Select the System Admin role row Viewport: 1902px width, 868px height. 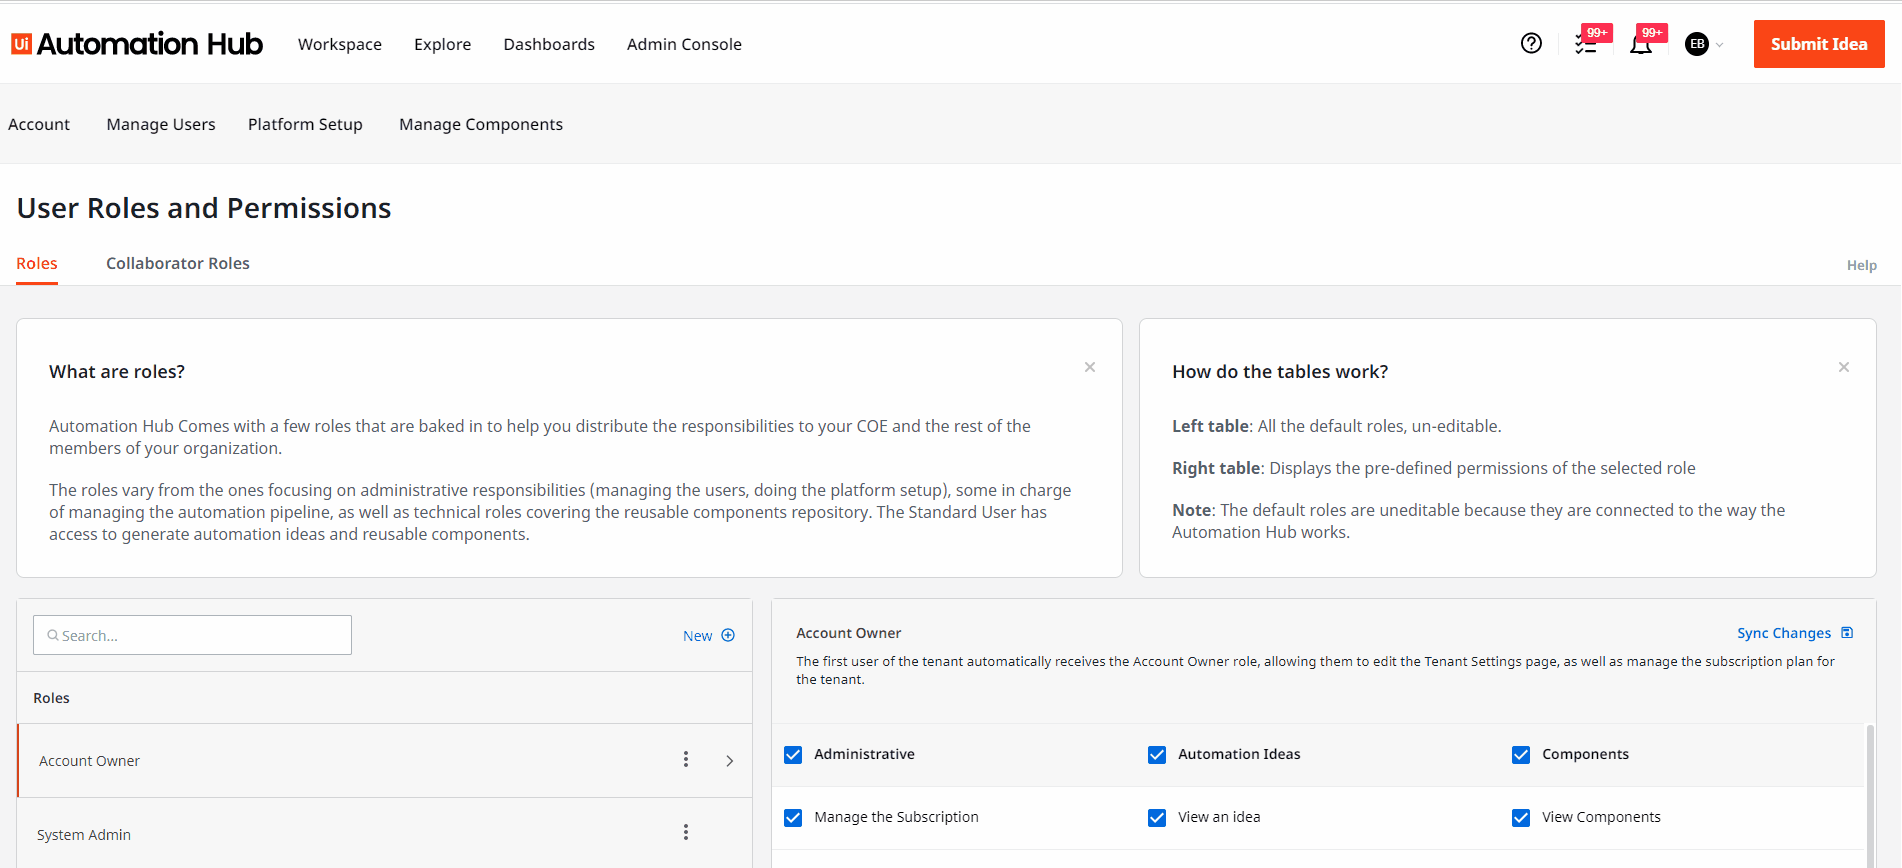tap(385, 833)
